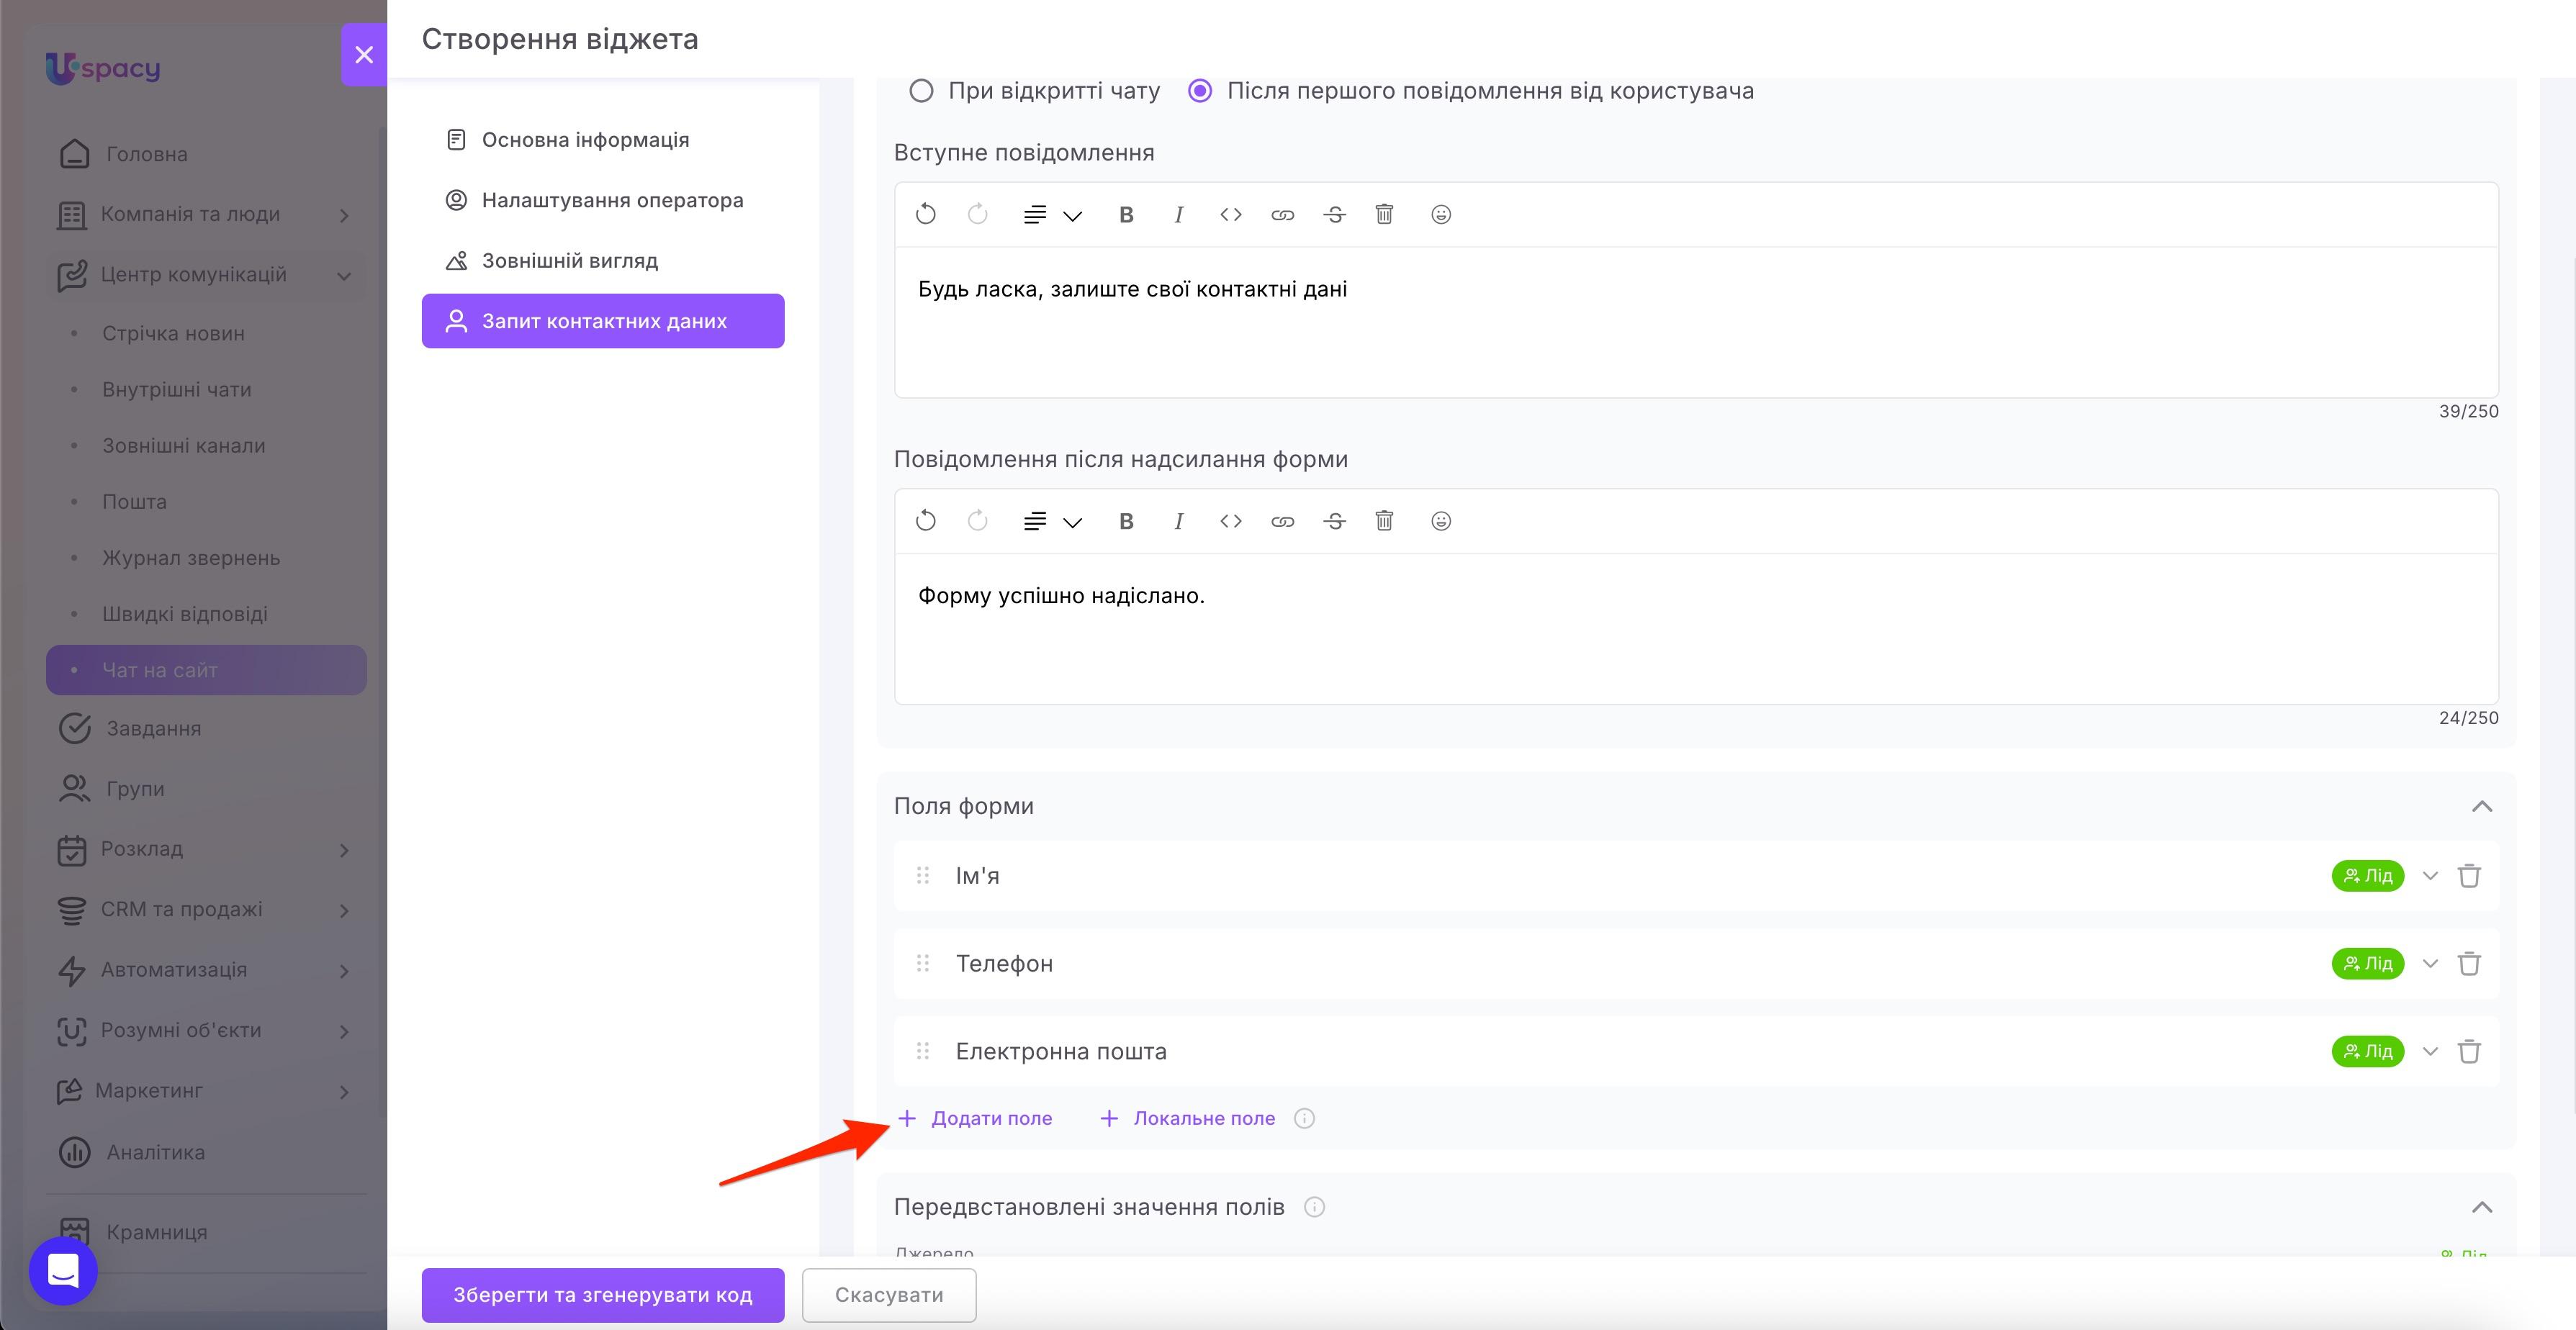The image size is (2576, 1330).
Task: Show info for Передвстановлені значення полів
Action: pos(1314,1208)
